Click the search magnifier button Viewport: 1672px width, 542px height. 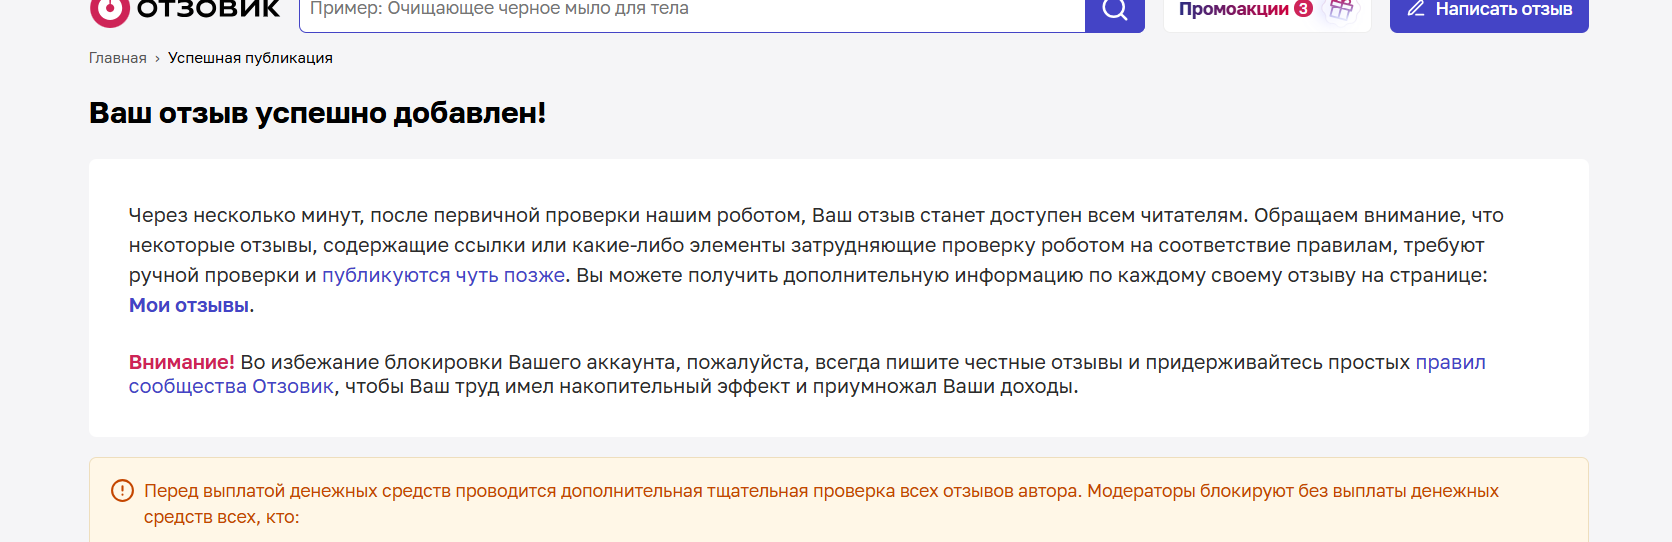coord(1115,12)
